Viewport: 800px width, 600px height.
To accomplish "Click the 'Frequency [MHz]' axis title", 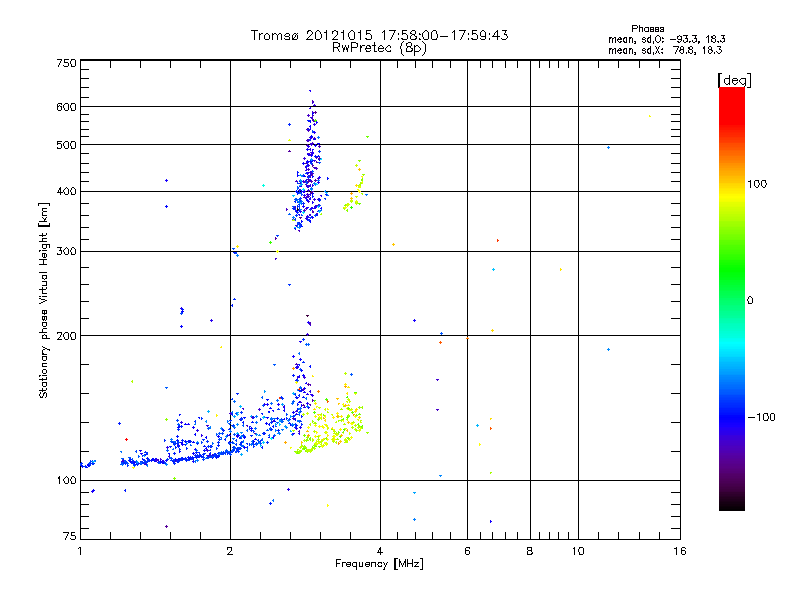I will (x=379, y=564).
